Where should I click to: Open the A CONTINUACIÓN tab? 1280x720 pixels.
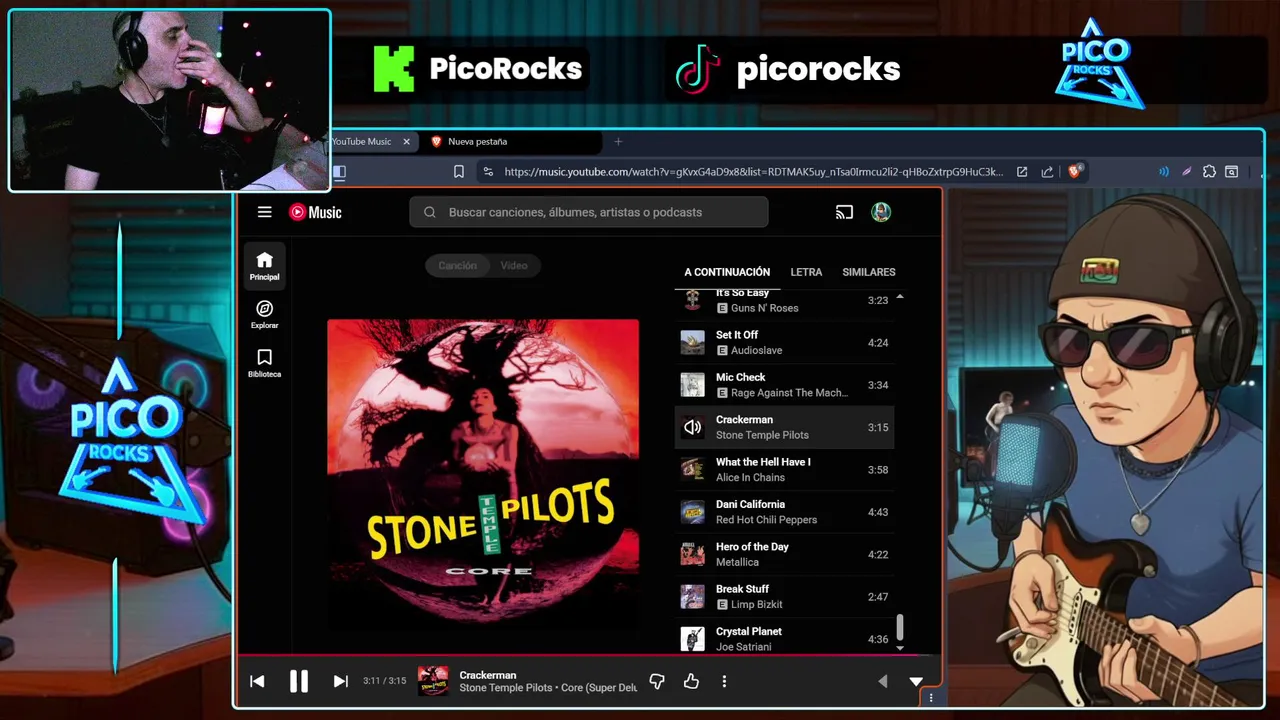pyautogui.click(x=727, y=272)
